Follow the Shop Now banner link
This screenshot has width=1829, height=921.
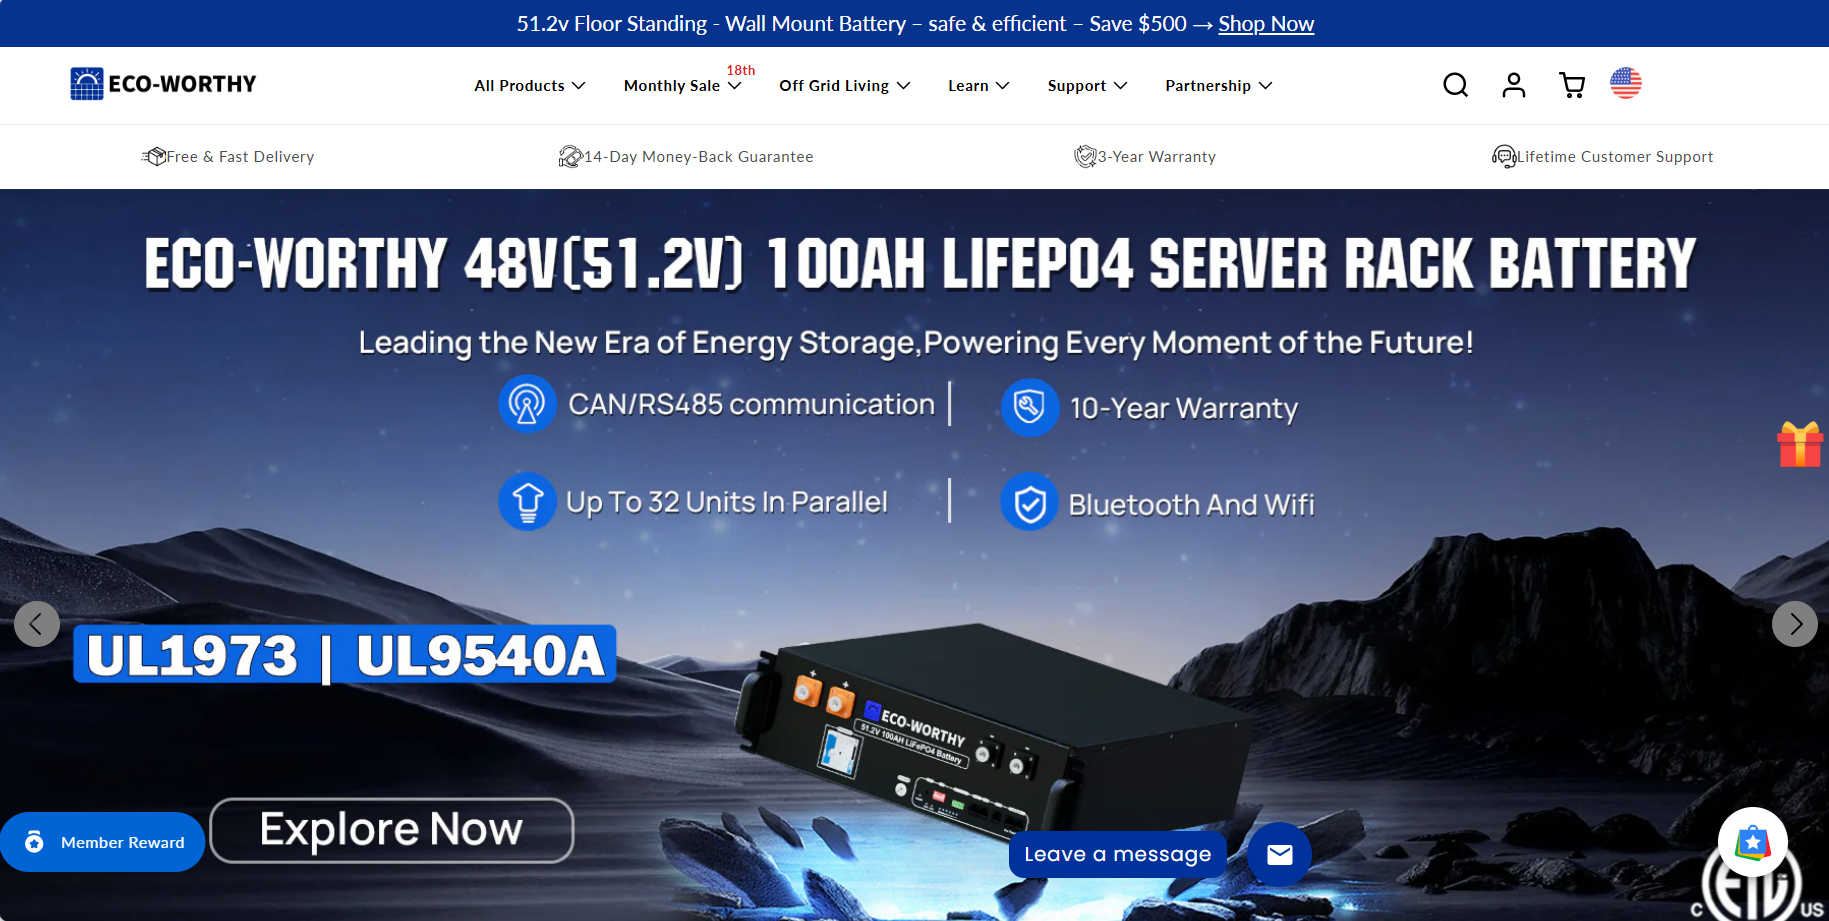1266,24
